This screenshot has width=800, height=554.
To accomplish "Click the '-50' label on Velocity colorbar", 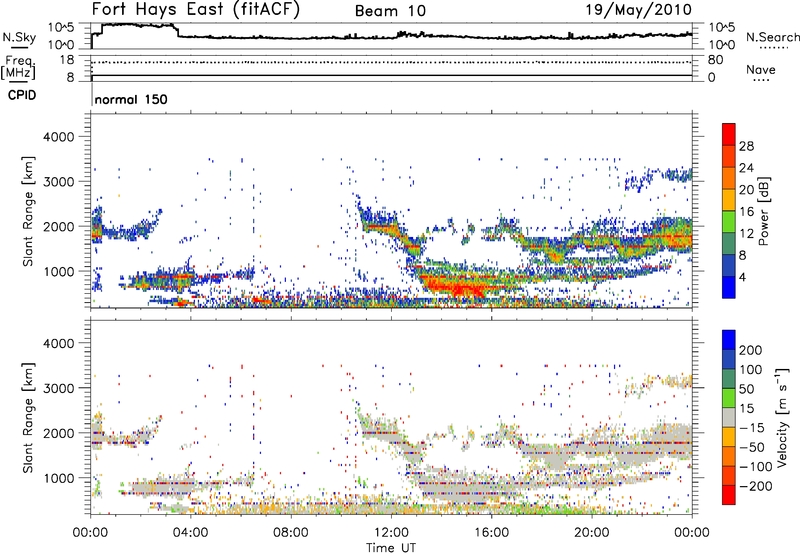I will click(x=752, y=447).
